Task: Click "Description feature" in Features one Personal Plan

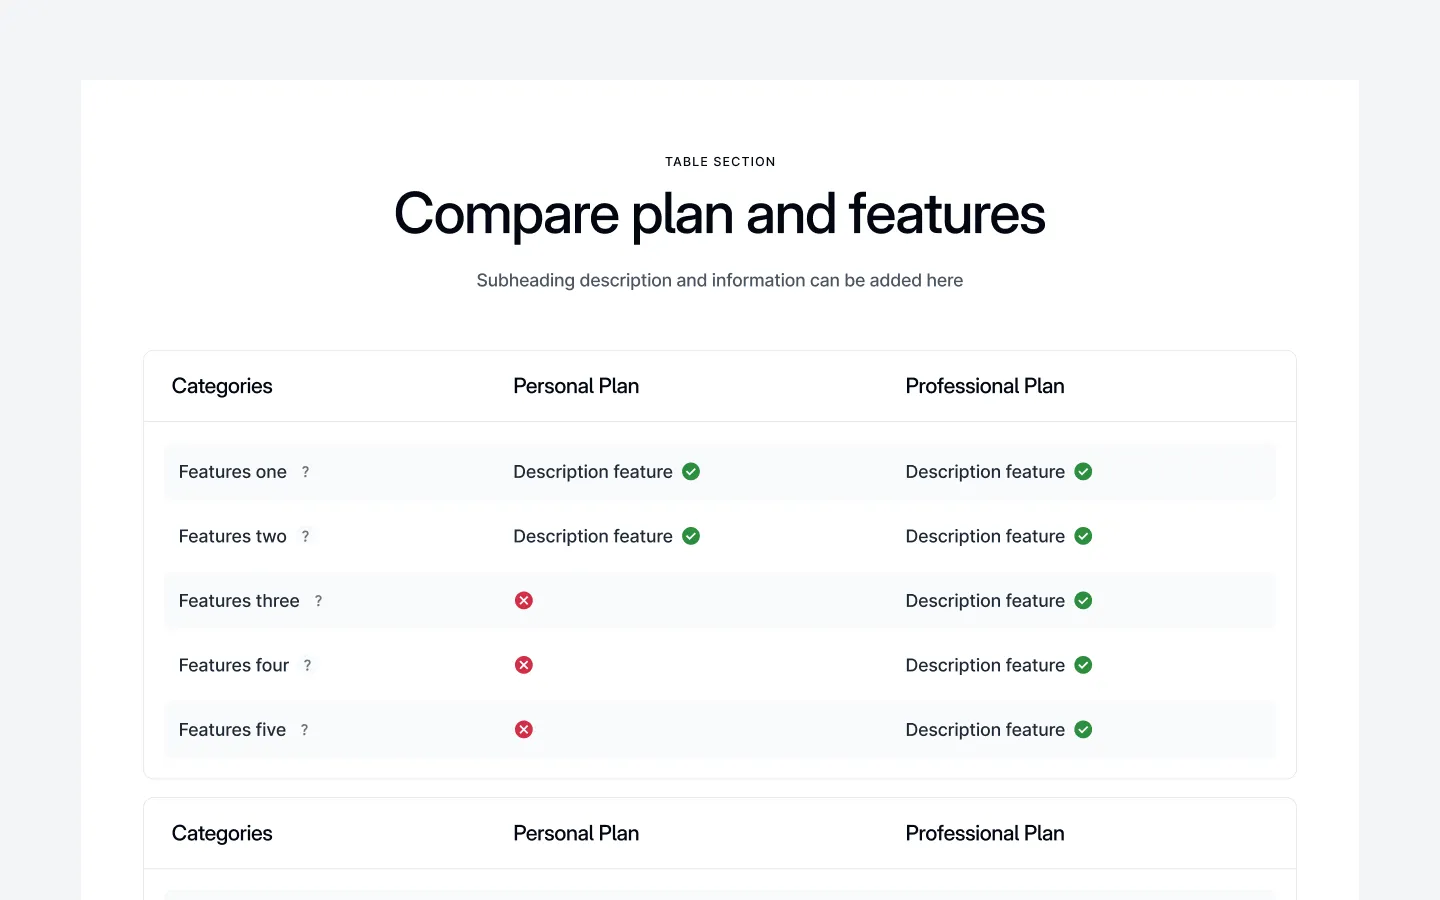Action: point(593,472)
